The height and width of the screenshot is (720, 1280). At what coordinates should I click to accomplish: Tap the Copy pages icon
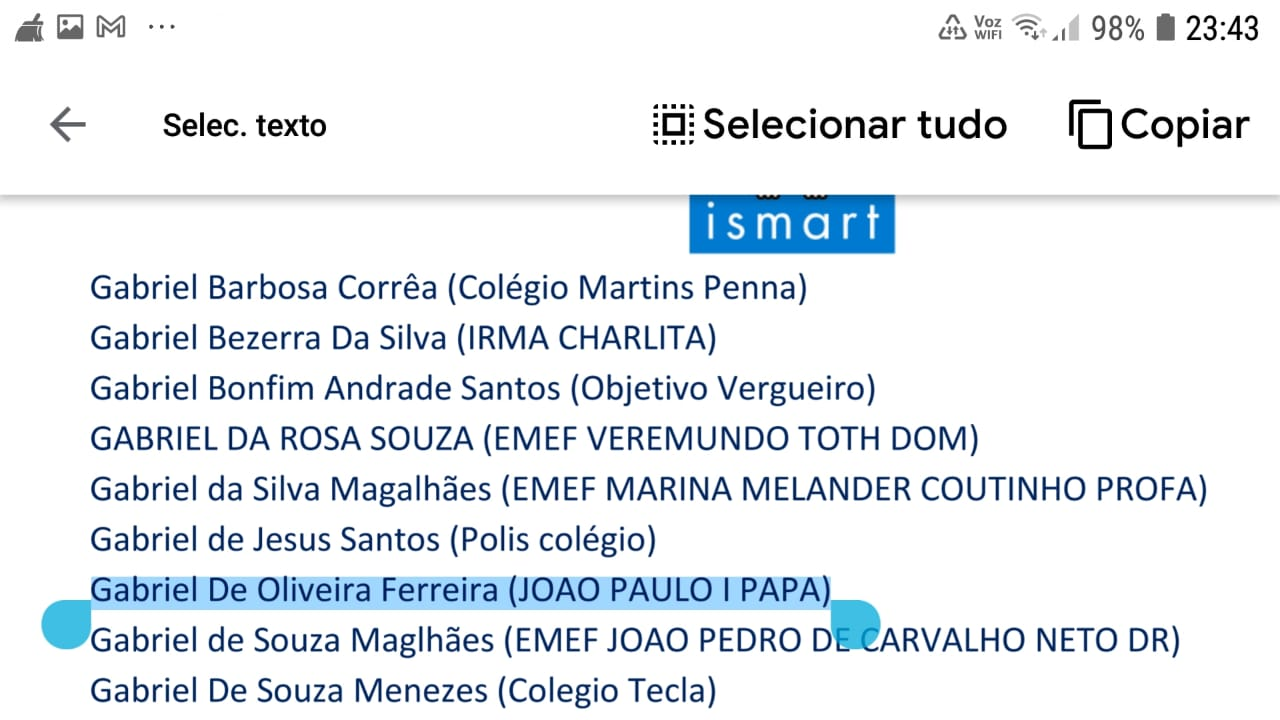(x=1090, y=125)
